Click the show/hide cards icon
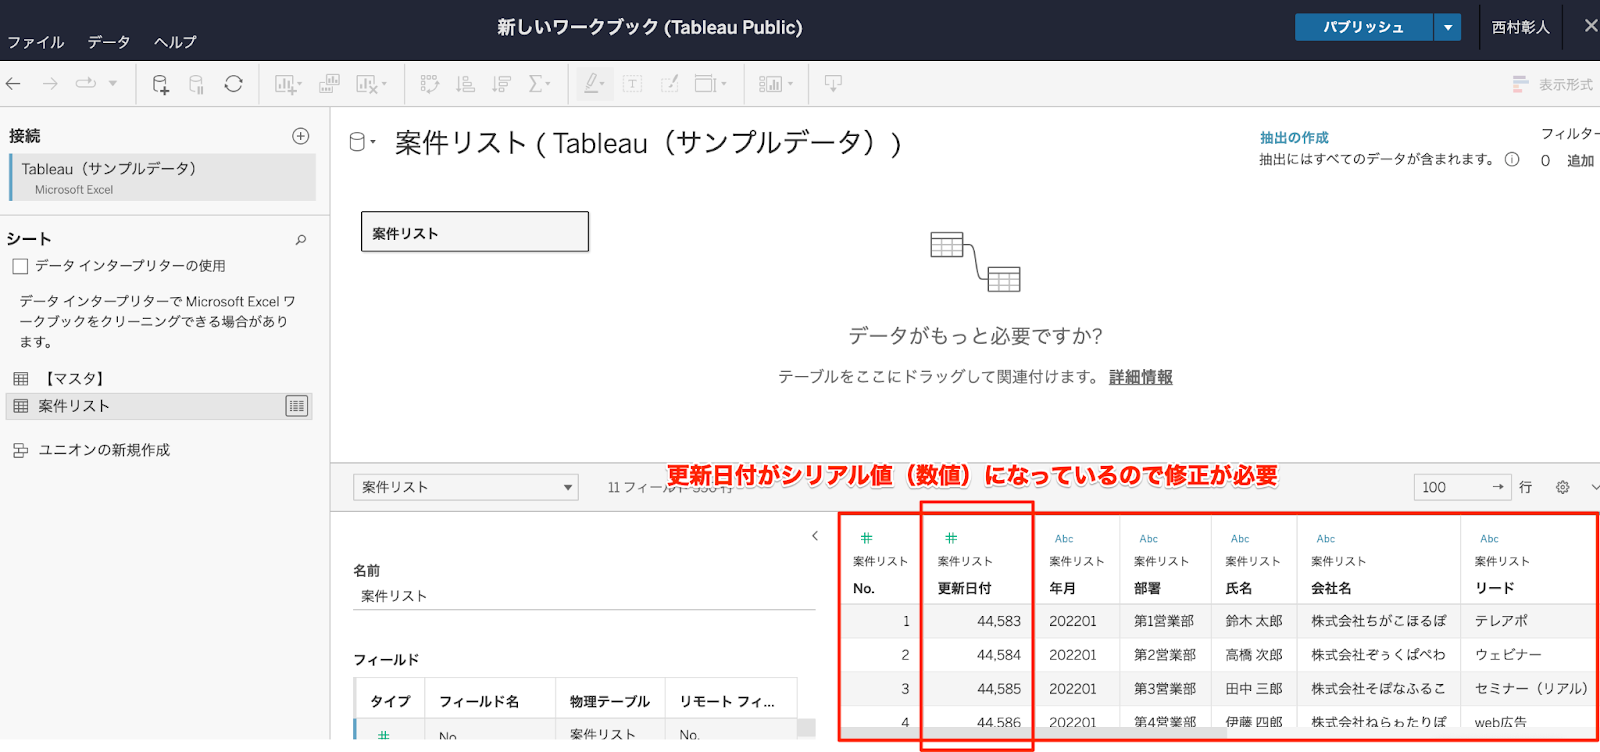Image resolution: width=1600 pixels, height=752 pixels. [774, 84]
